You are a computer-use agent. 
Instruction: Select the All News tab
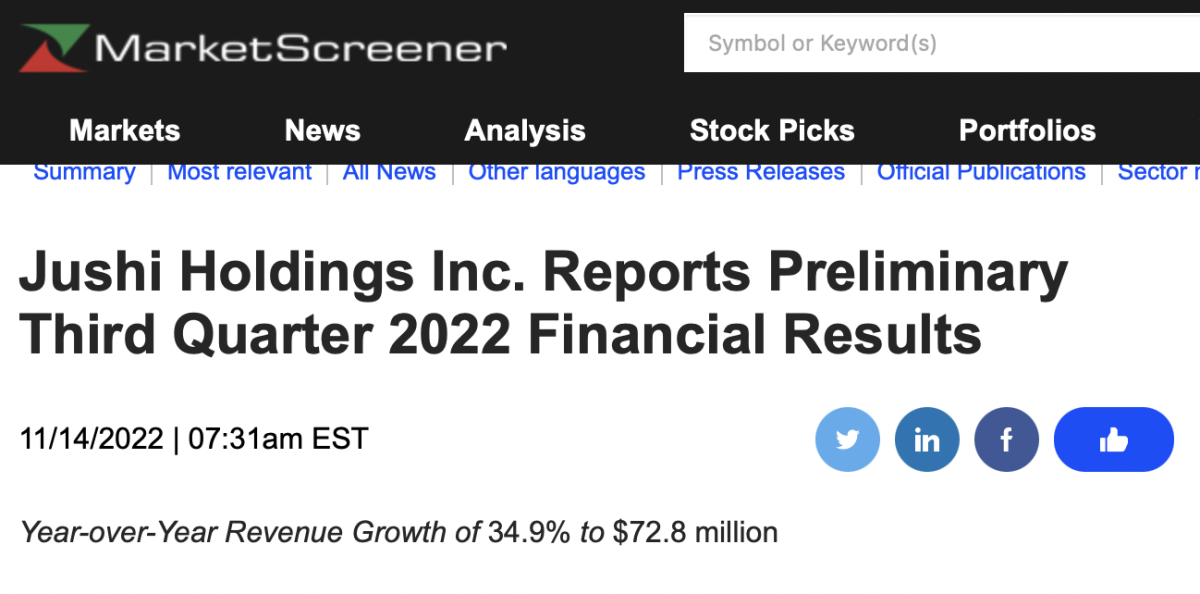pyautogui.click(x=389, y=172)
